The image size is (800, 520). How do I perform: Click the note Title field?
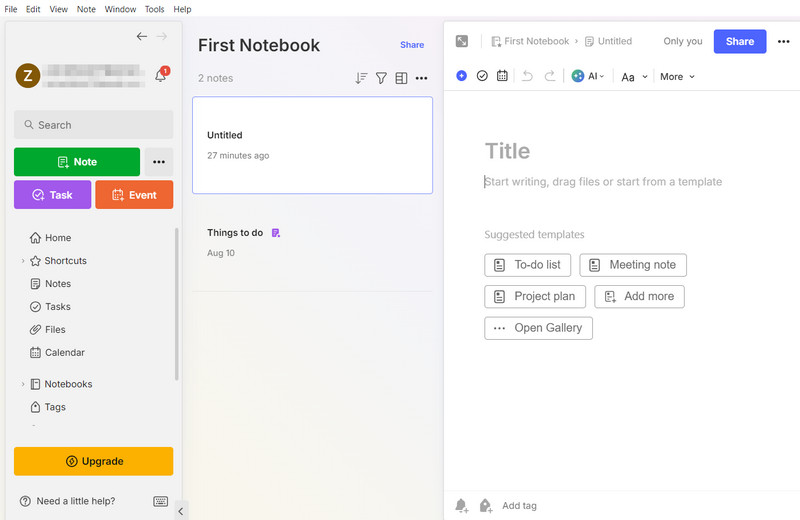click(x=508, y=151)
